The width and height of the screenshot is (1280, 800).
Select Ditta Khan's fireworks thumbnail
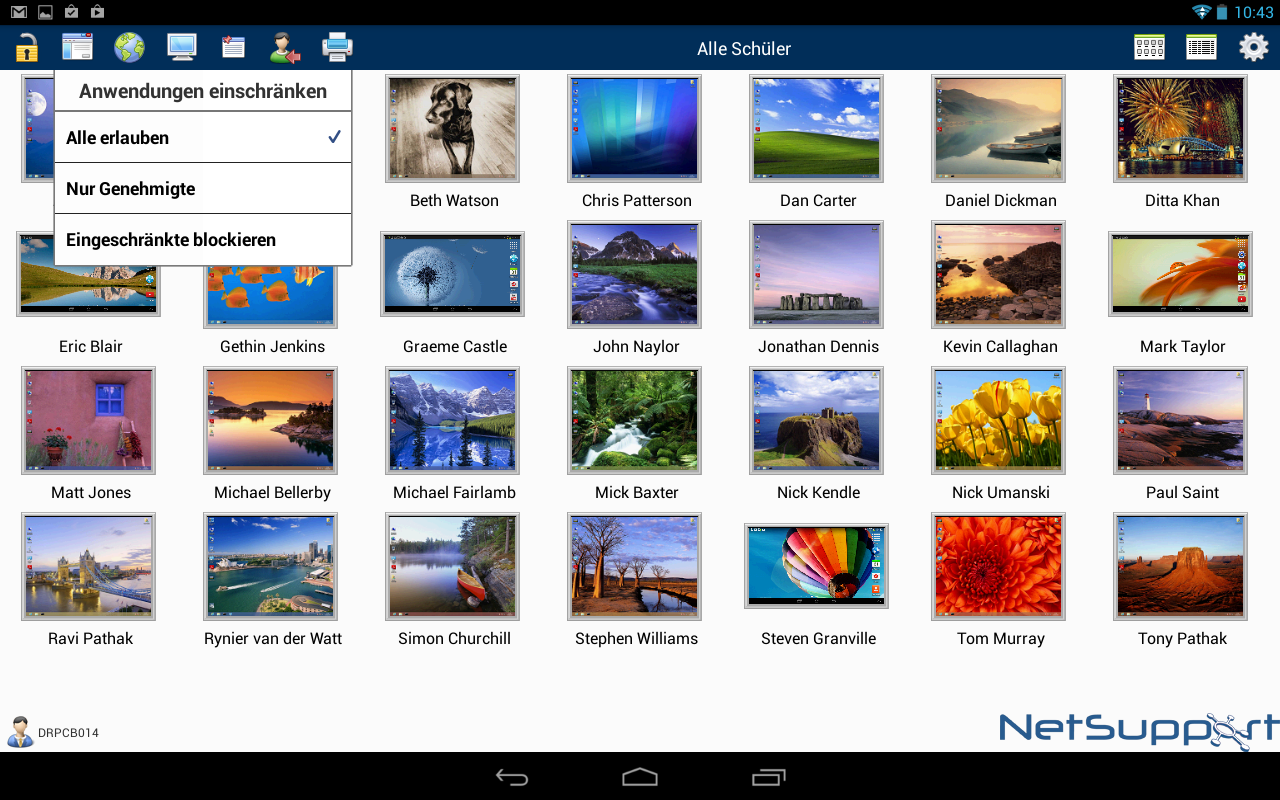(1180, 128)
